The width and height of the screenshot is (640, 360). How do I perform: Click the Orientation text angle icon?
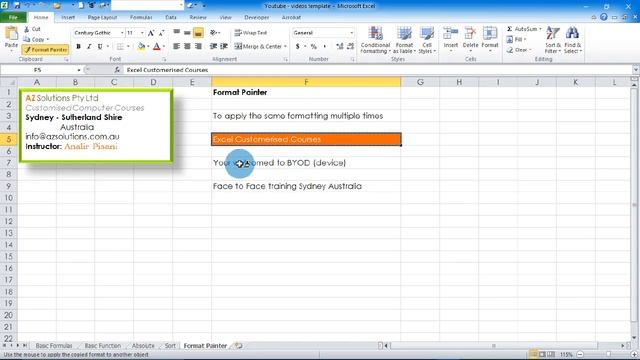click(213, 33)
